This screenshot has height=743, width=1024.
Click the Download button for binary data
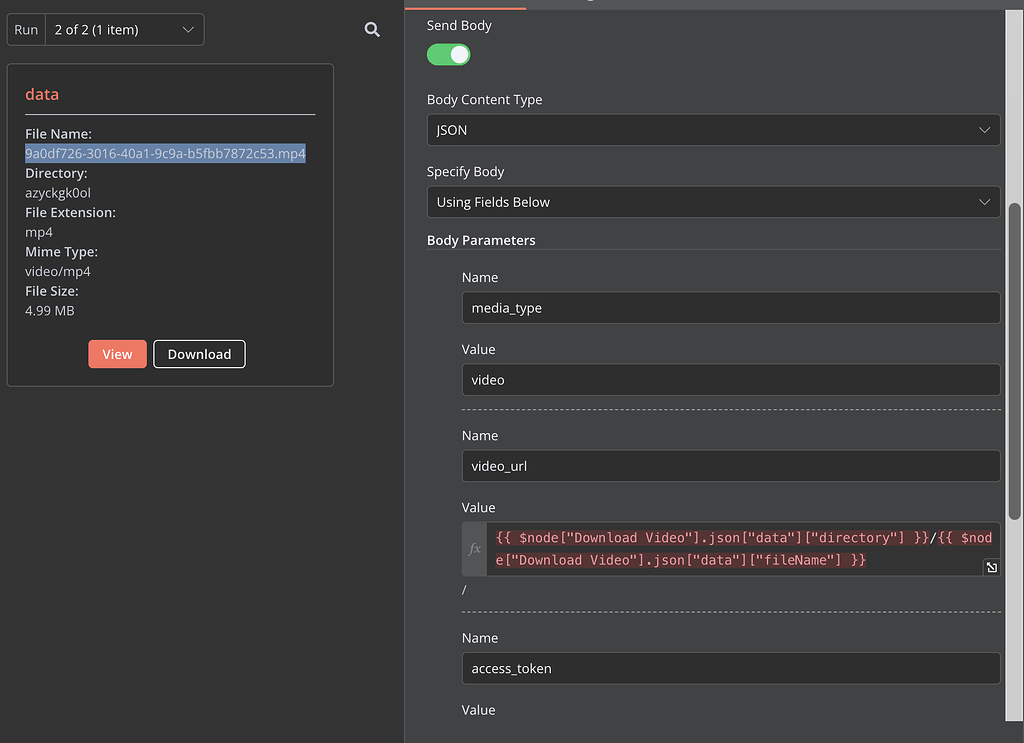(199, 354)
